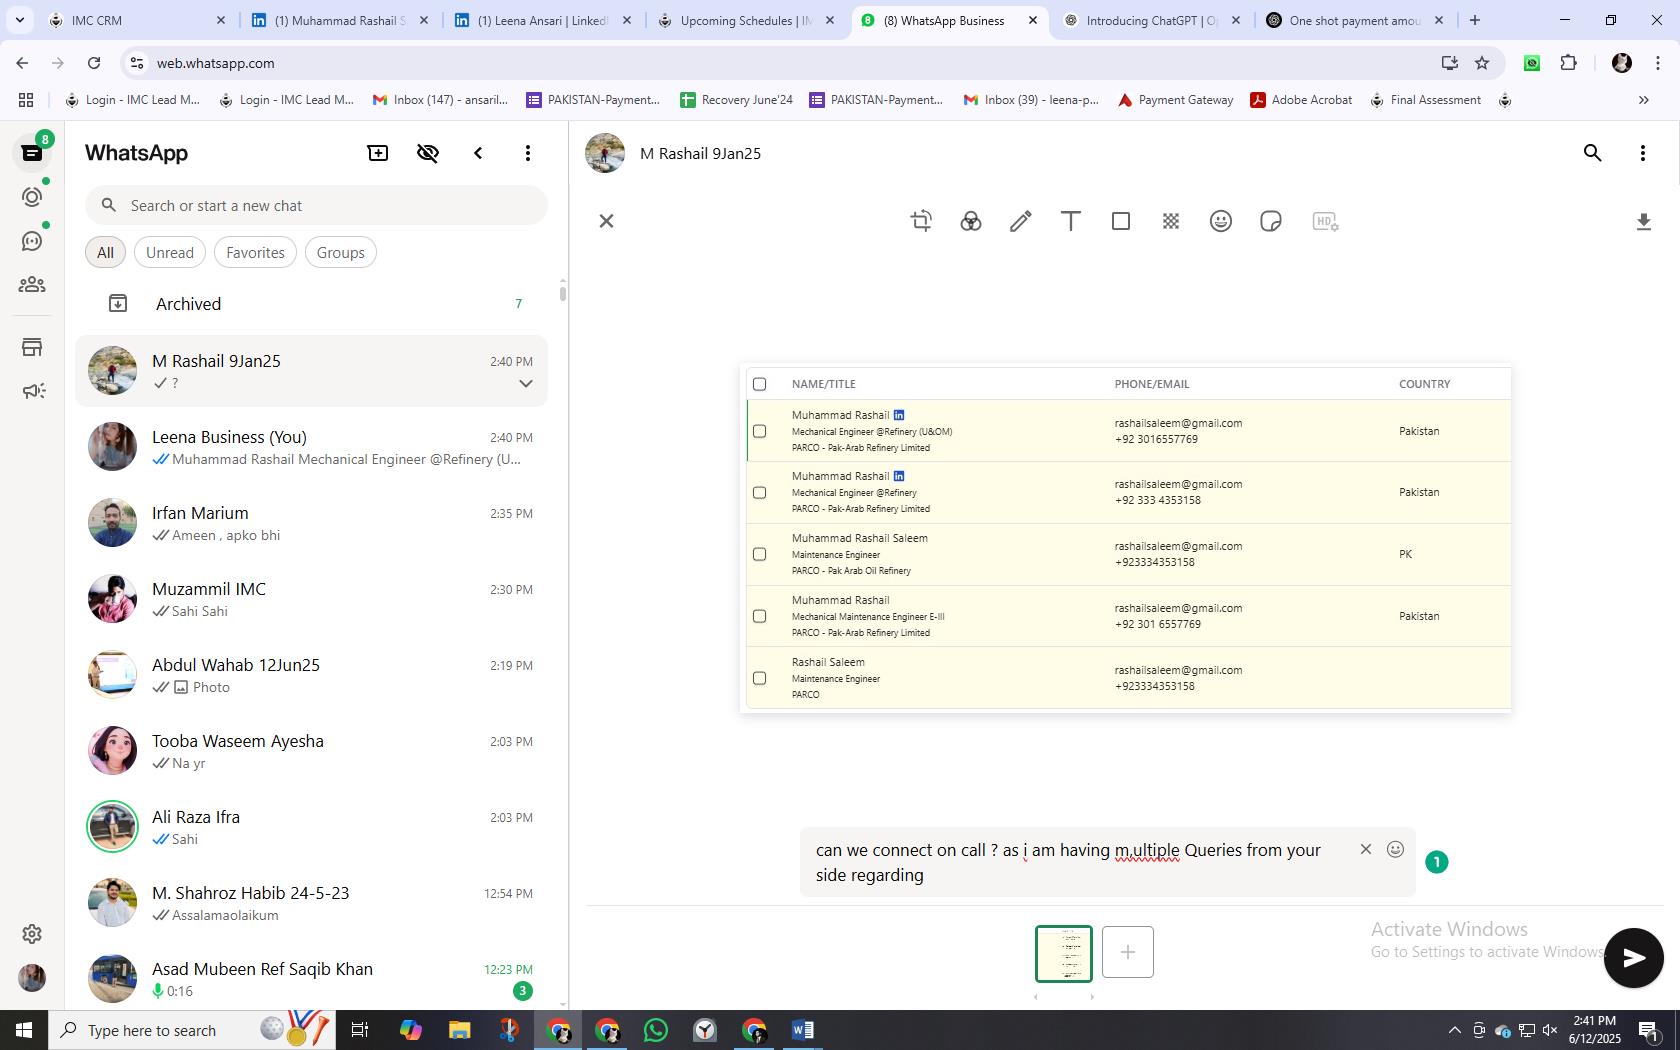This screenshot has width=1680, height=1050.
Task: Open Abdul Wahab 12Jun25 chat
Action: pyautogui.click(x=311, y=675)
